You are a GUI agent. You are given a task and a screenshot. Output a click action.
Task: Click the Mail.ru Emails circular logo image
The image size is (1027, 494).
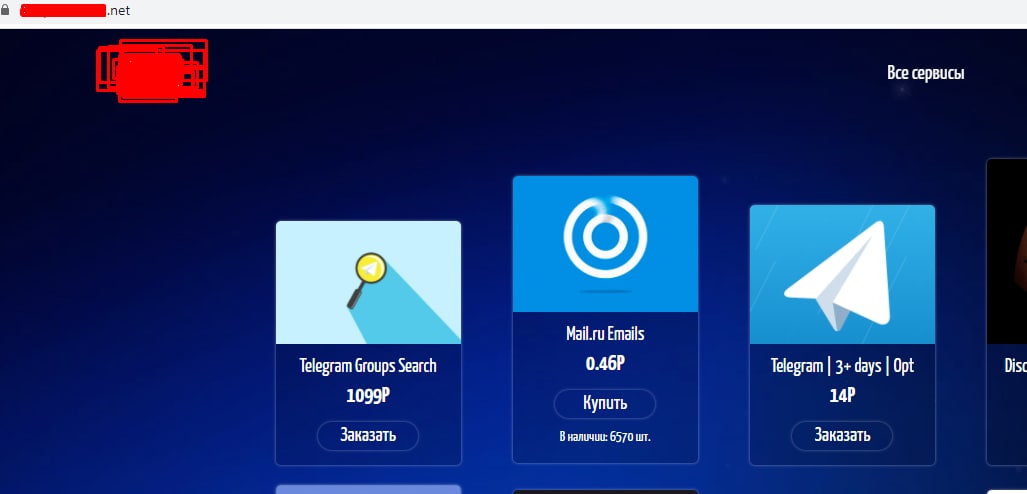[x=605, y=244]
